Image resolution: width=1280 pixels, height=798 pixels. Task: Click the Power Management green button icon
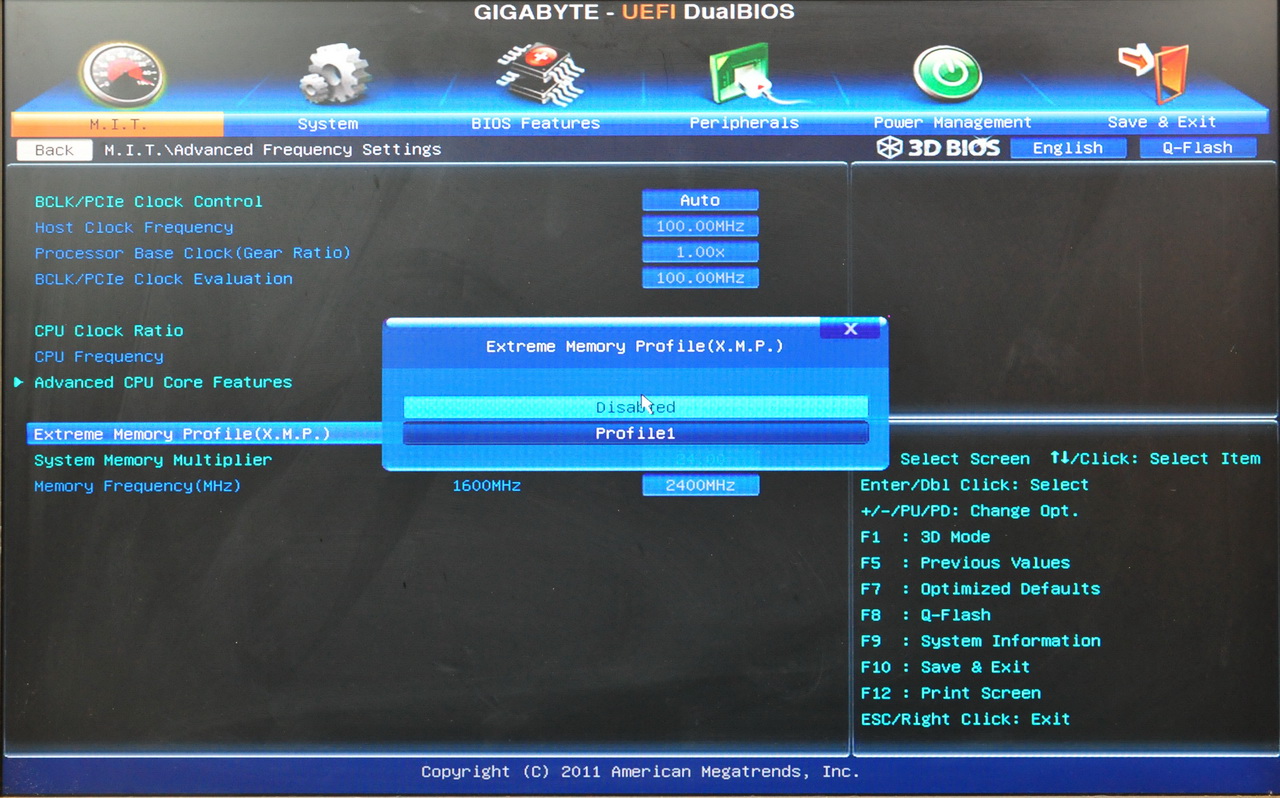click(x=947, y=74)
